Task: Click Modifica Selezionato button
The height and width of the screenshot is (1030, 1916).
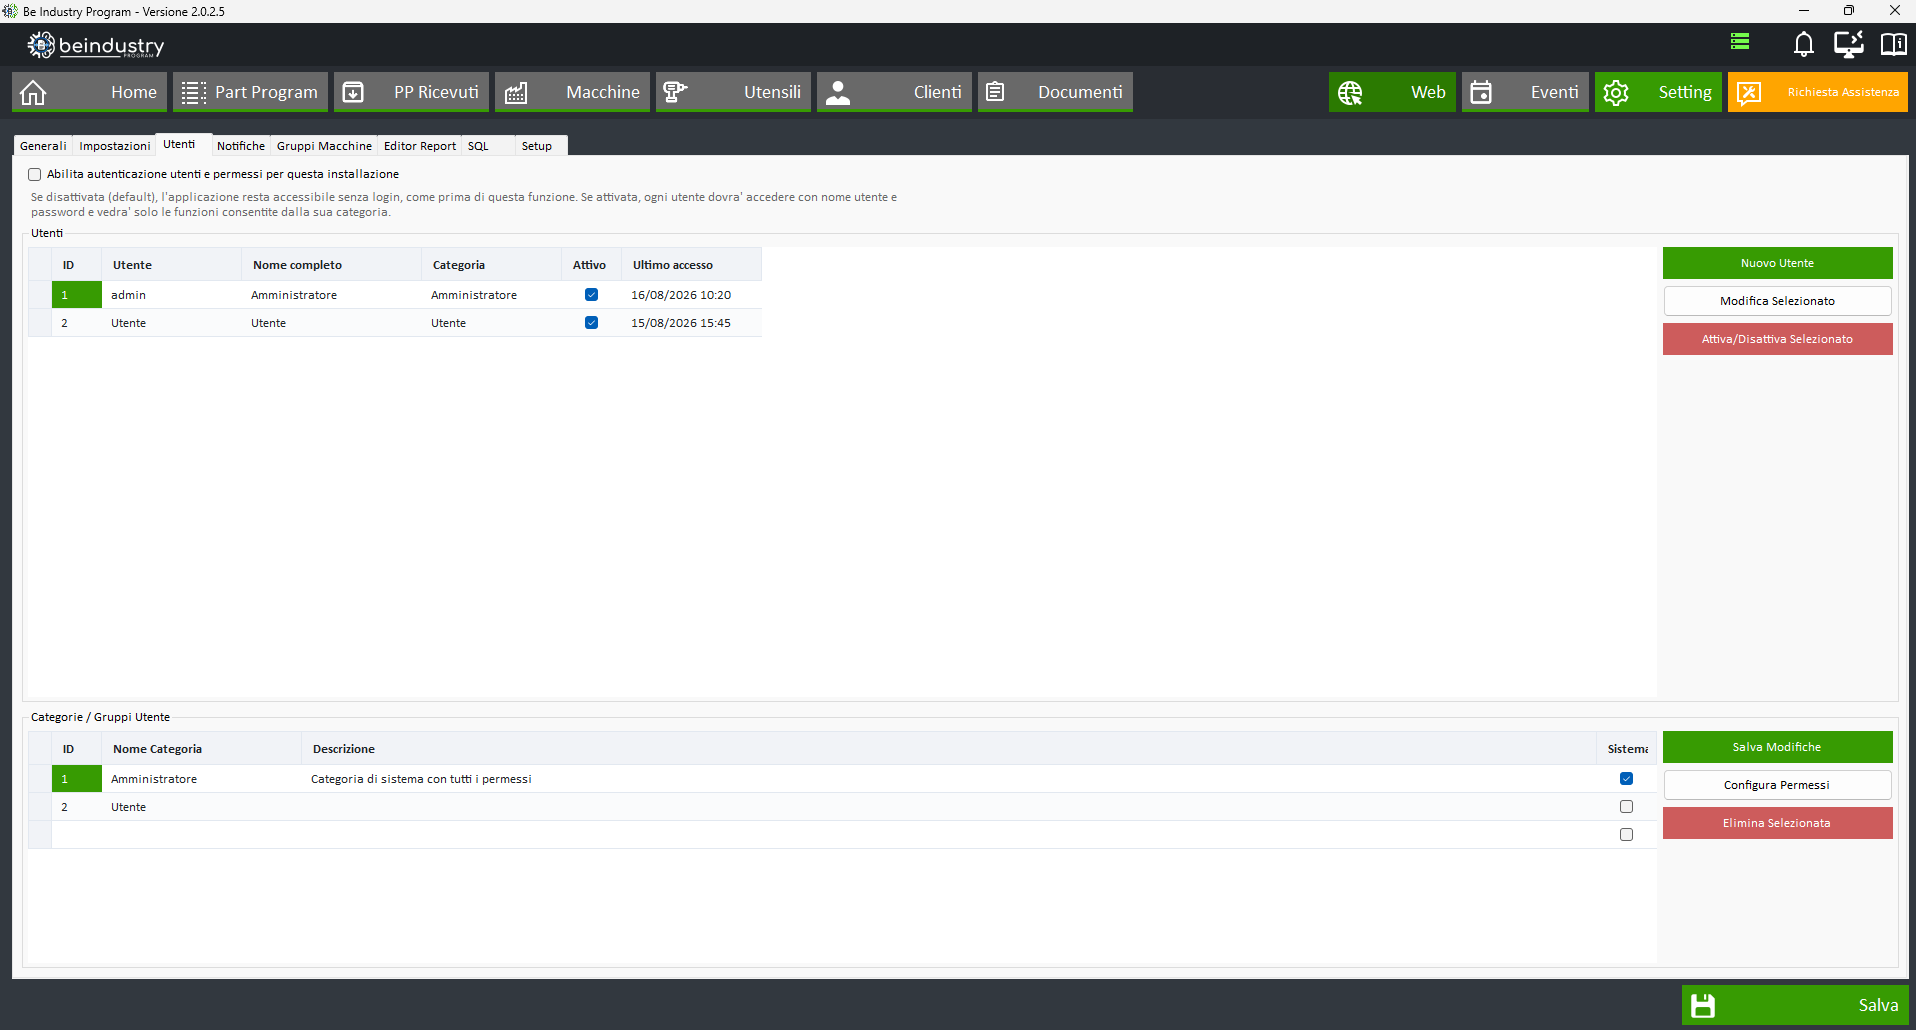Action: (x=1777, y=301)
